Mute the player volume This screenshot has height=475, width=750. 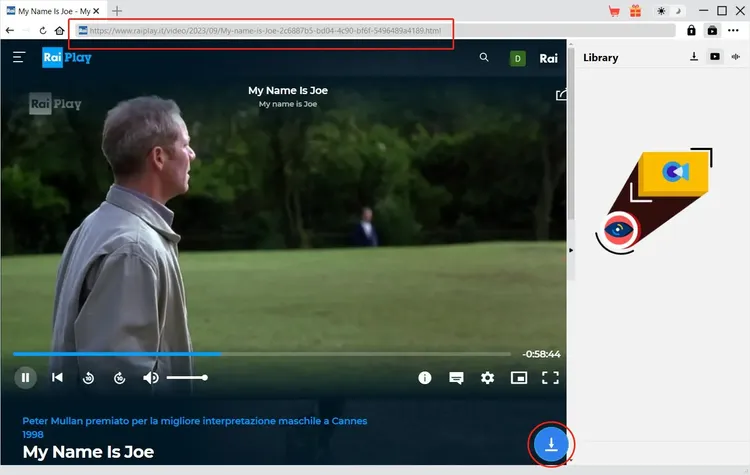tap(151, 377)
